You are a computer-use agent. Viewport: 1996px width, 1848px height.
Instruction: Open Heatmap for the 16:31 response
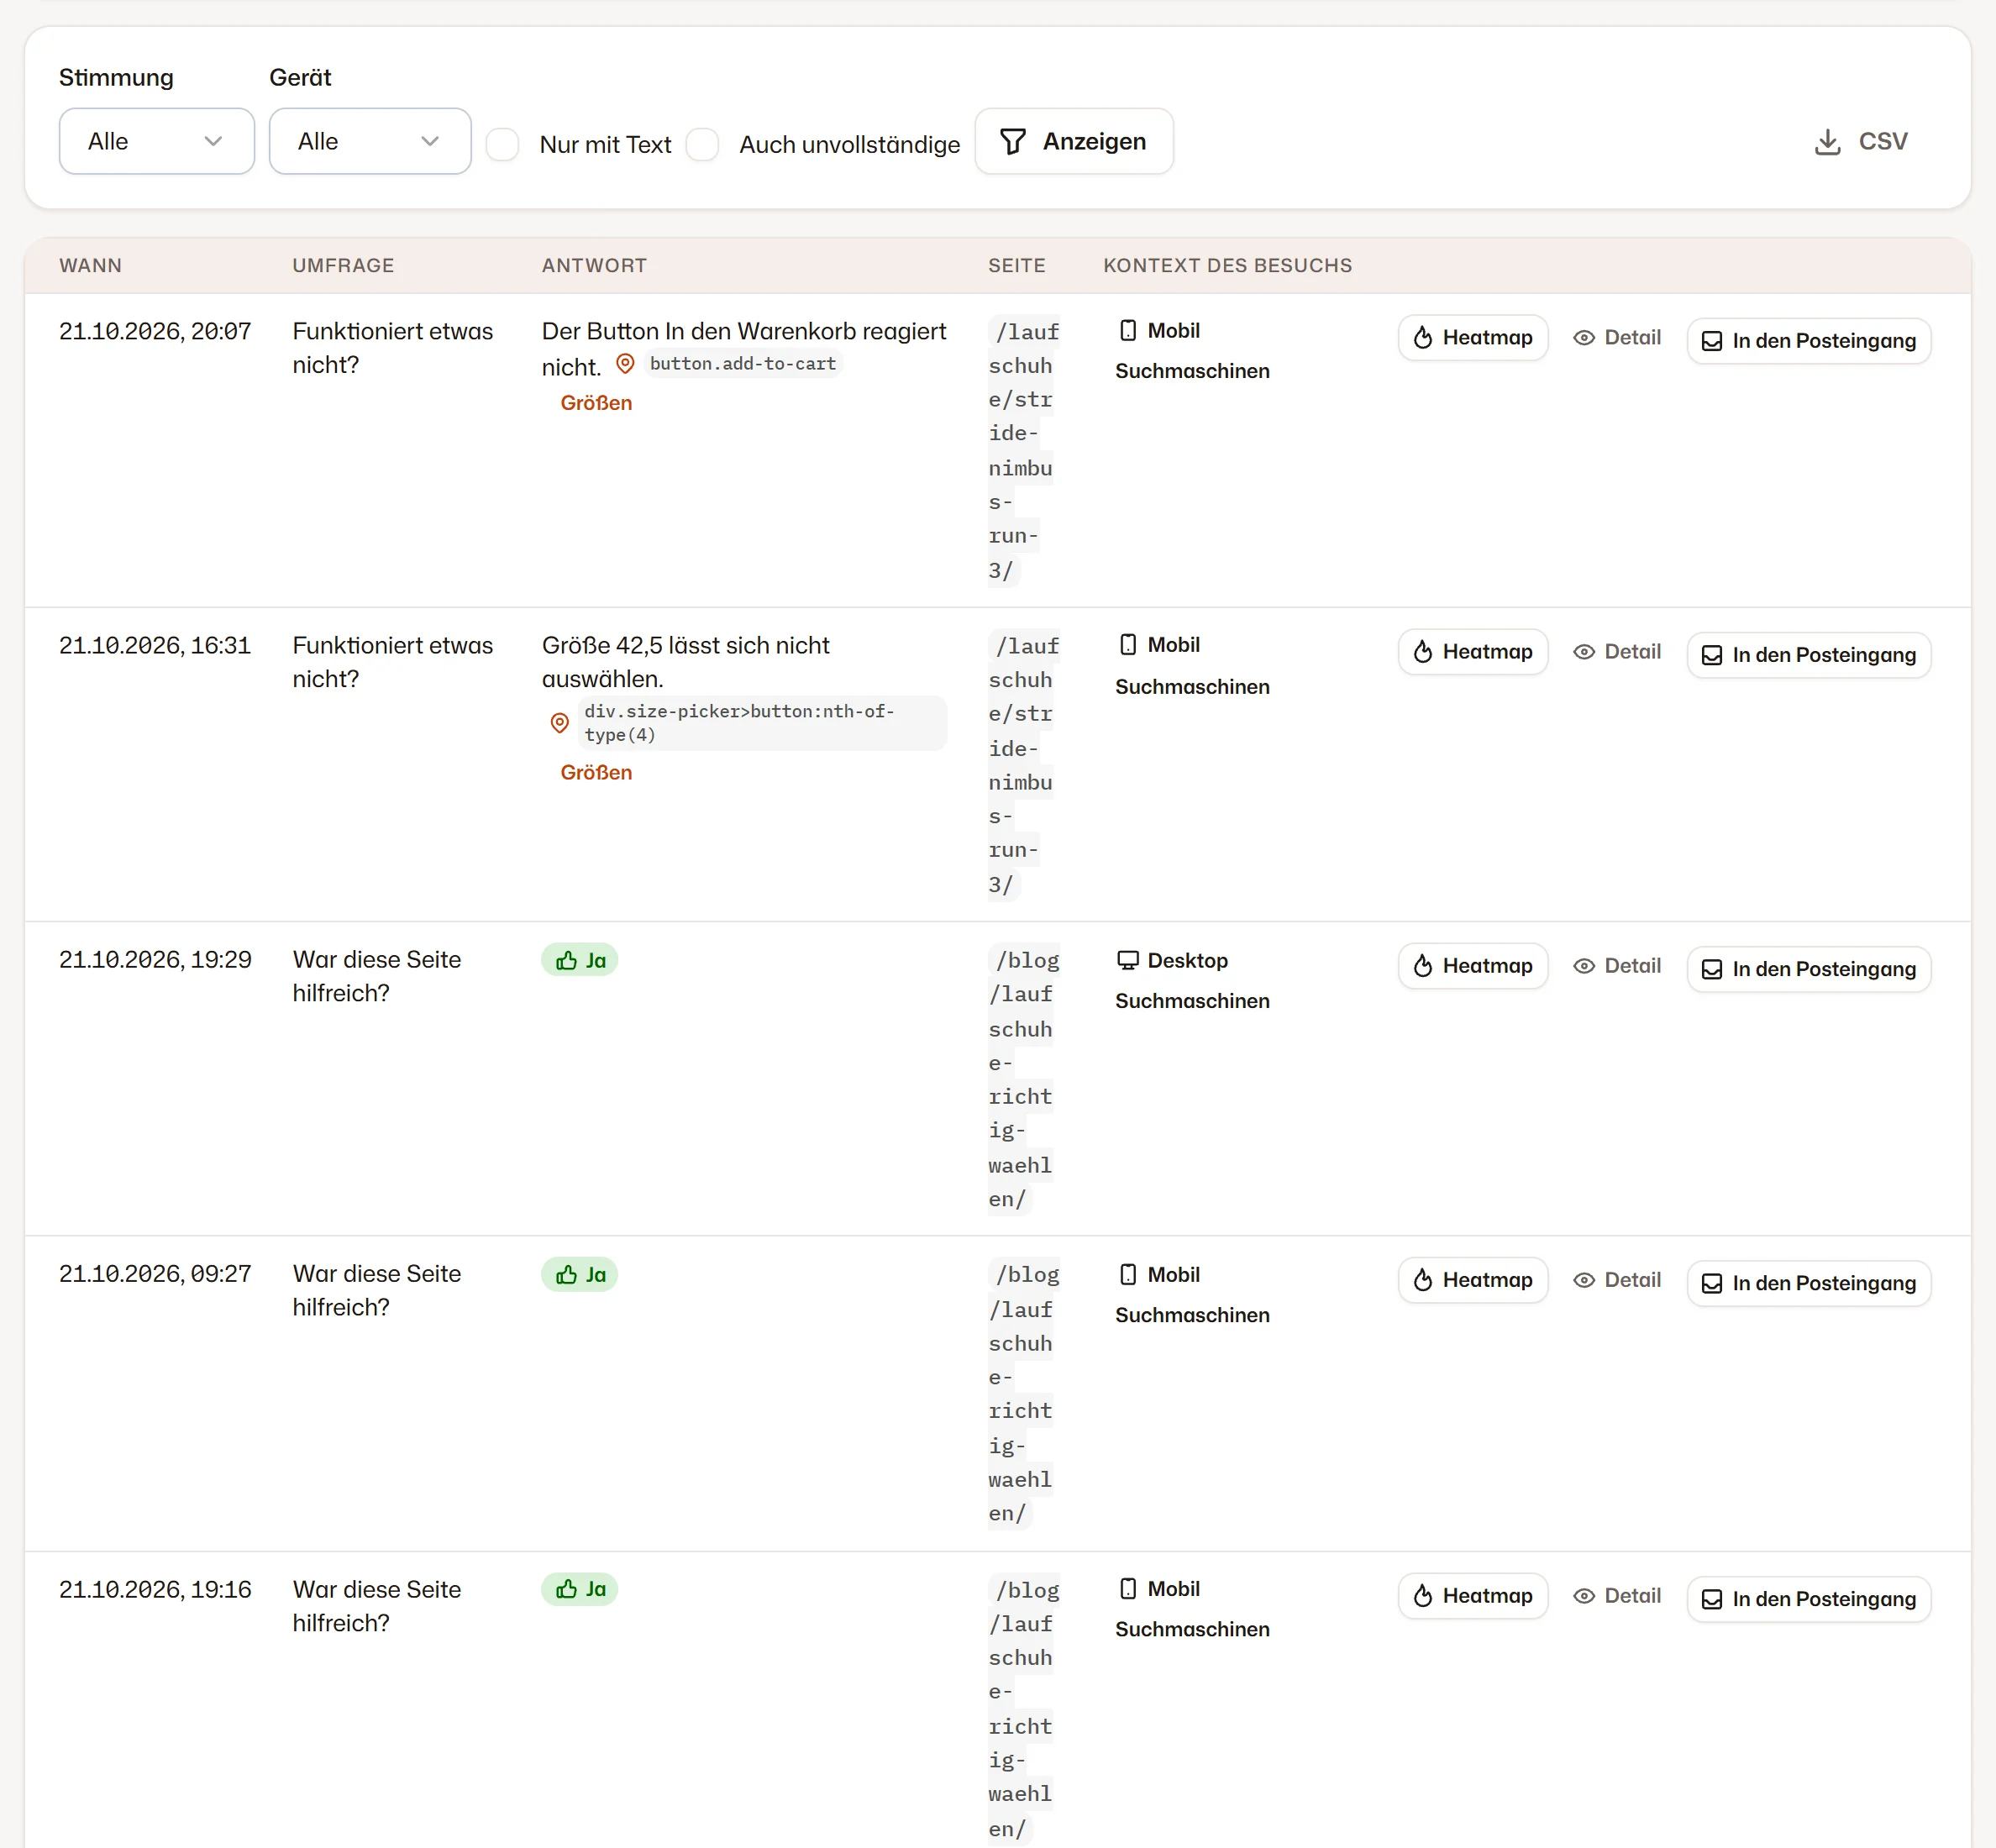[1473, 652]
